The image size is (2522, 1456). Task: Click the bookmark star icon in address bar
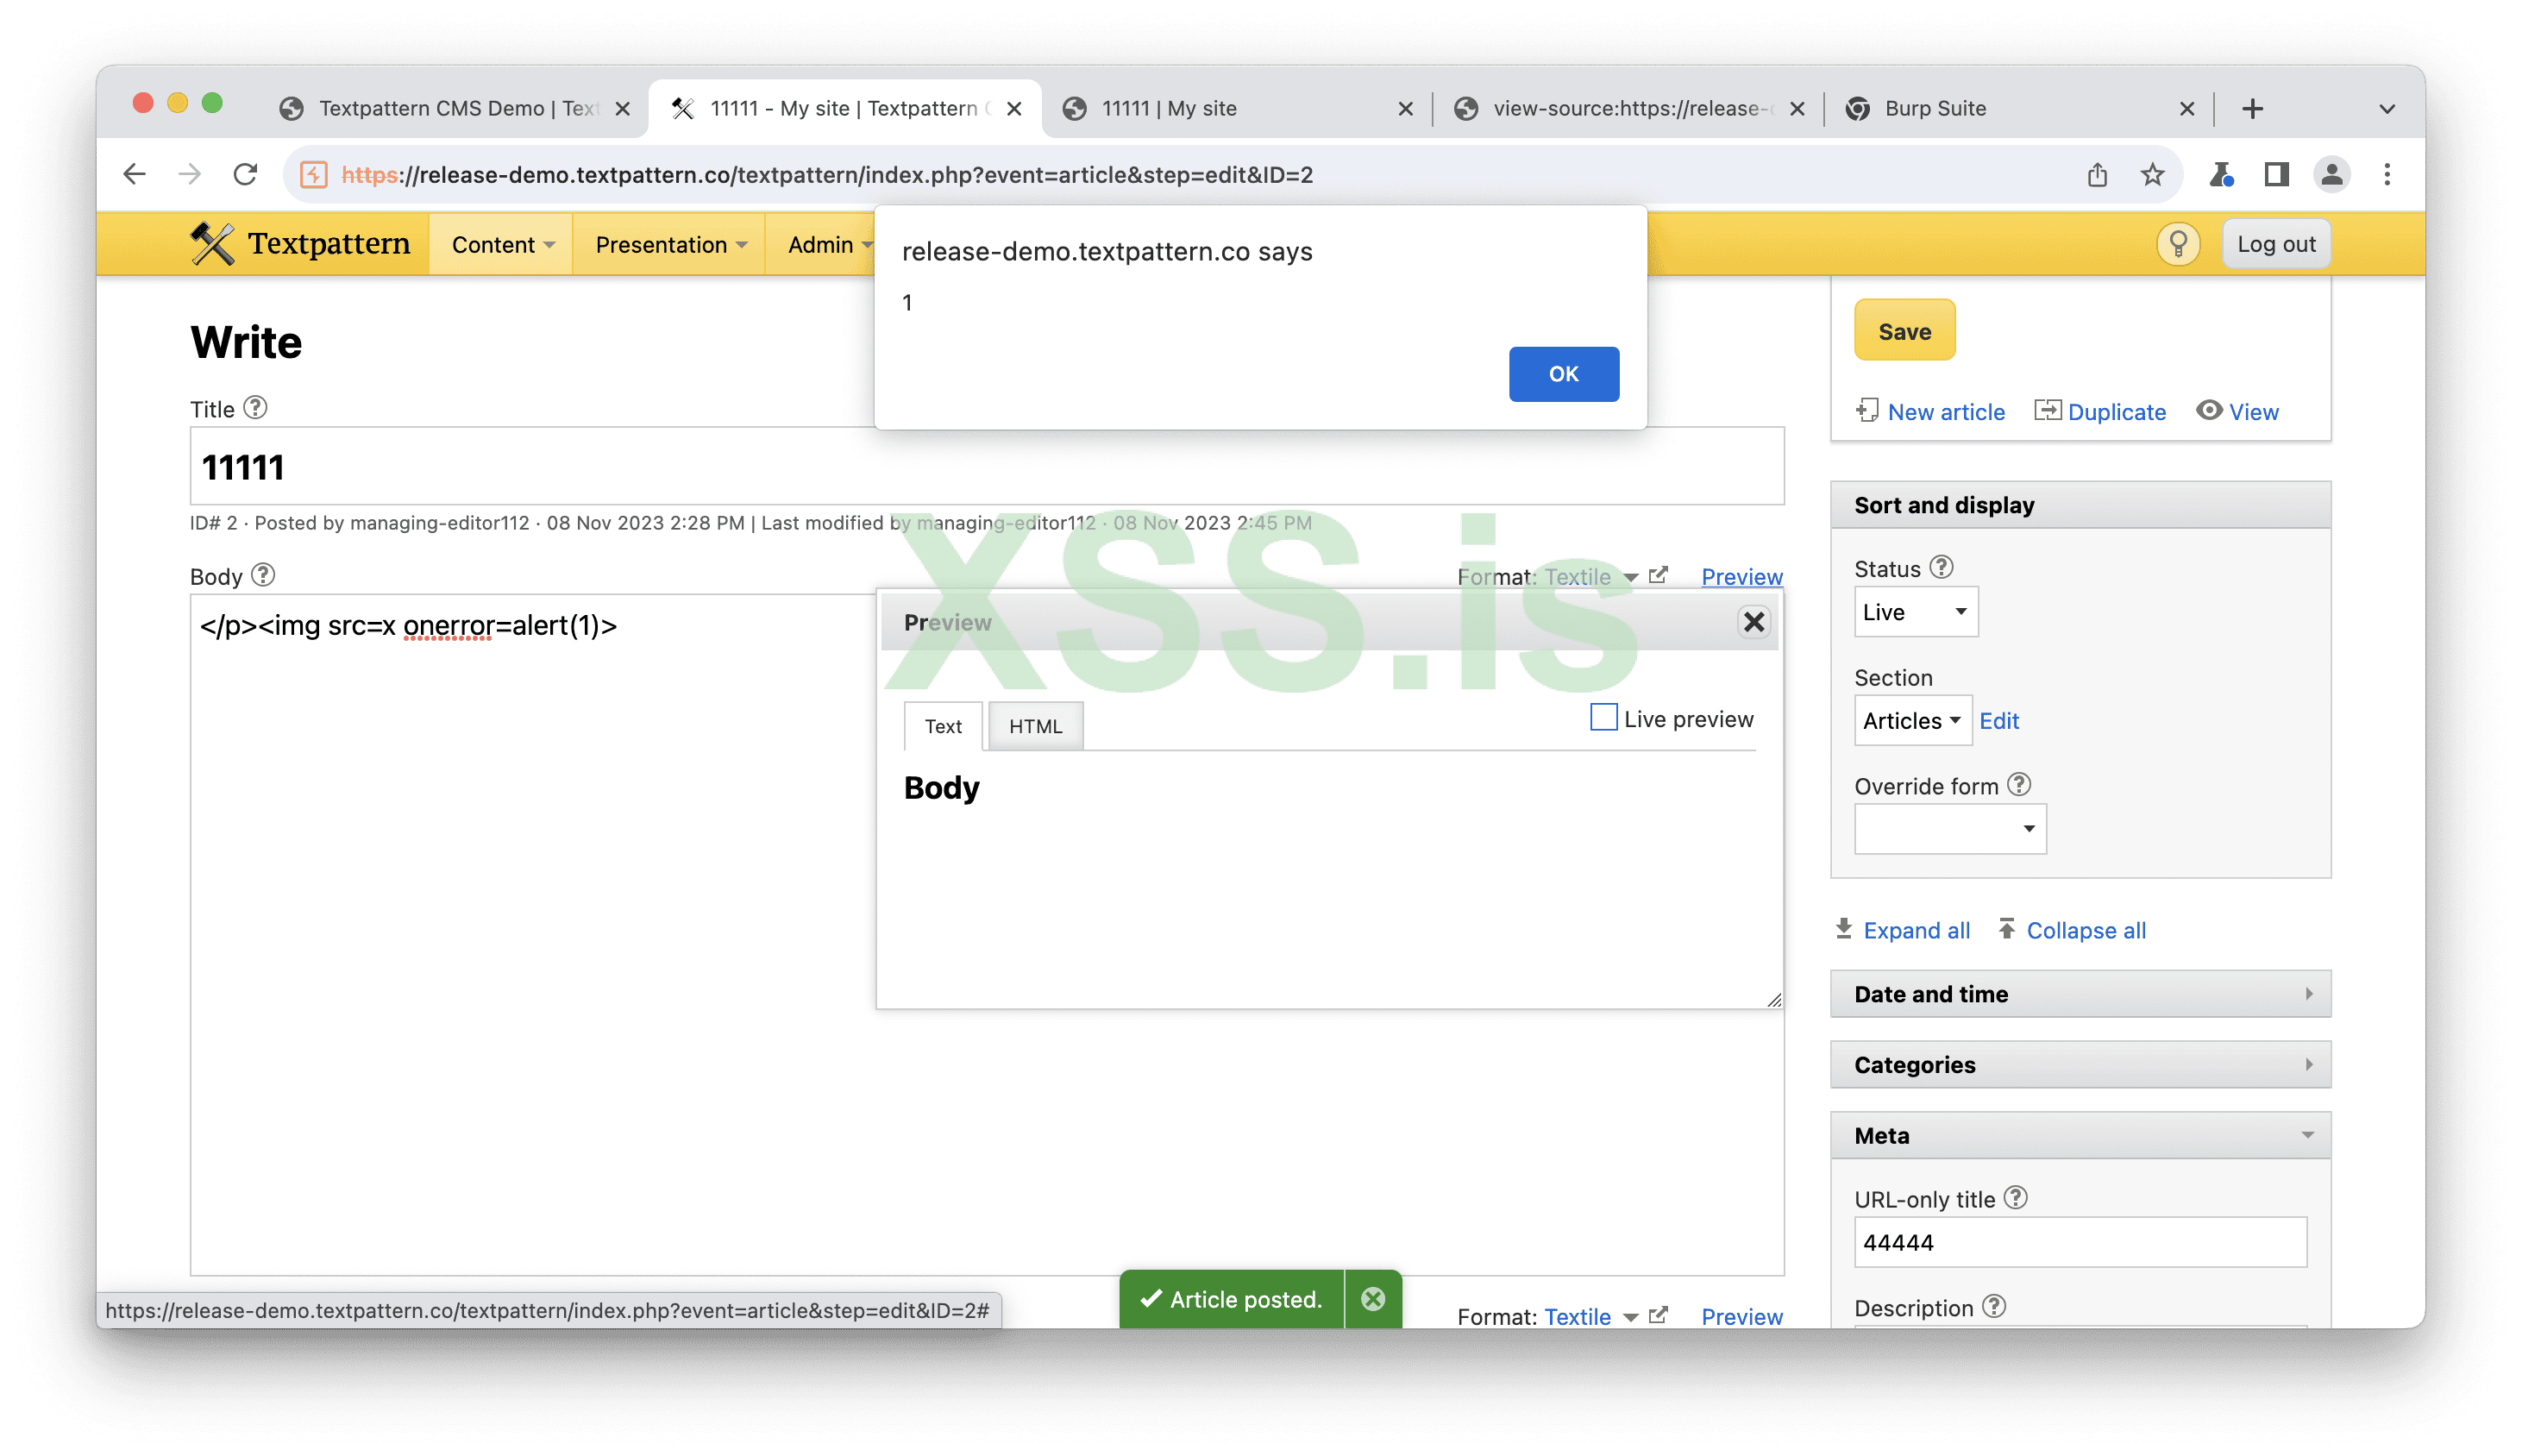tap(2152, 175)
